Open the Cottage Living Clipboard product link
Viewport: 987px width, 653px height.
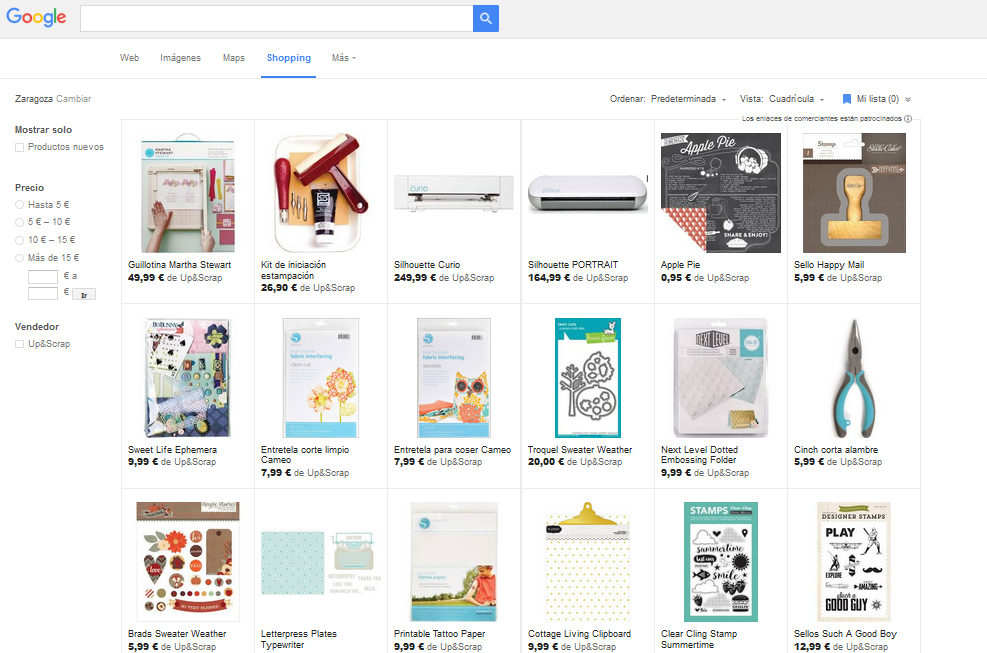[x=579, y=634]
